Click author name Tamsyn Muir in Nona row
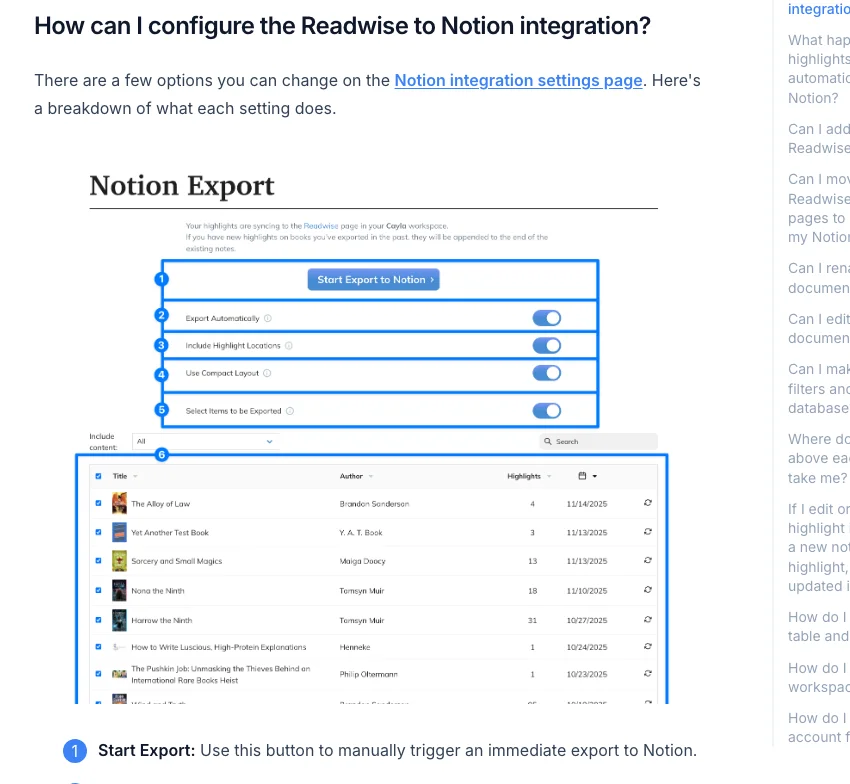Screen dimensions: 850x784 click(362, 590)
